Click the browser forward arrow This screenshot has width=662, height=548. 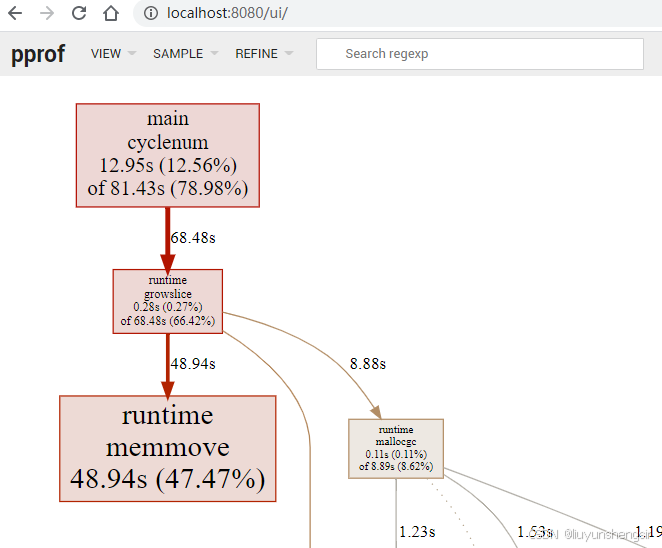click(x=47, y=13)
